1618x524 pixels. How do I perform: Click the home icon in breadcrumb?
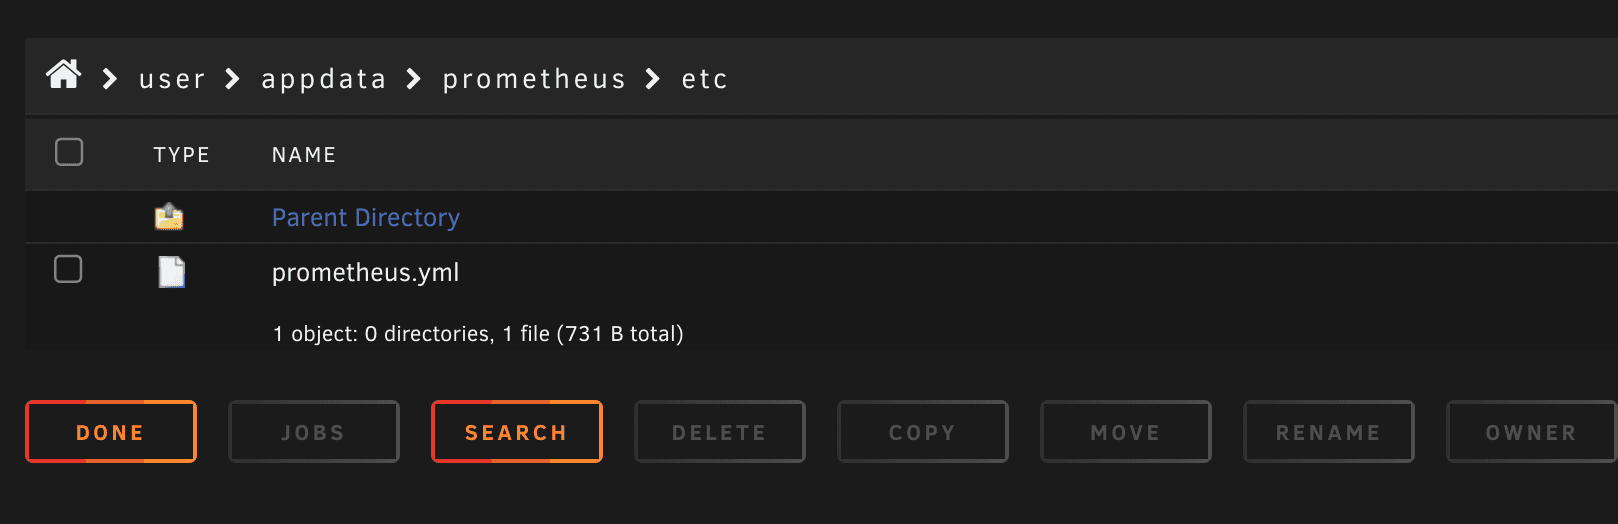[x=64, y=75]
